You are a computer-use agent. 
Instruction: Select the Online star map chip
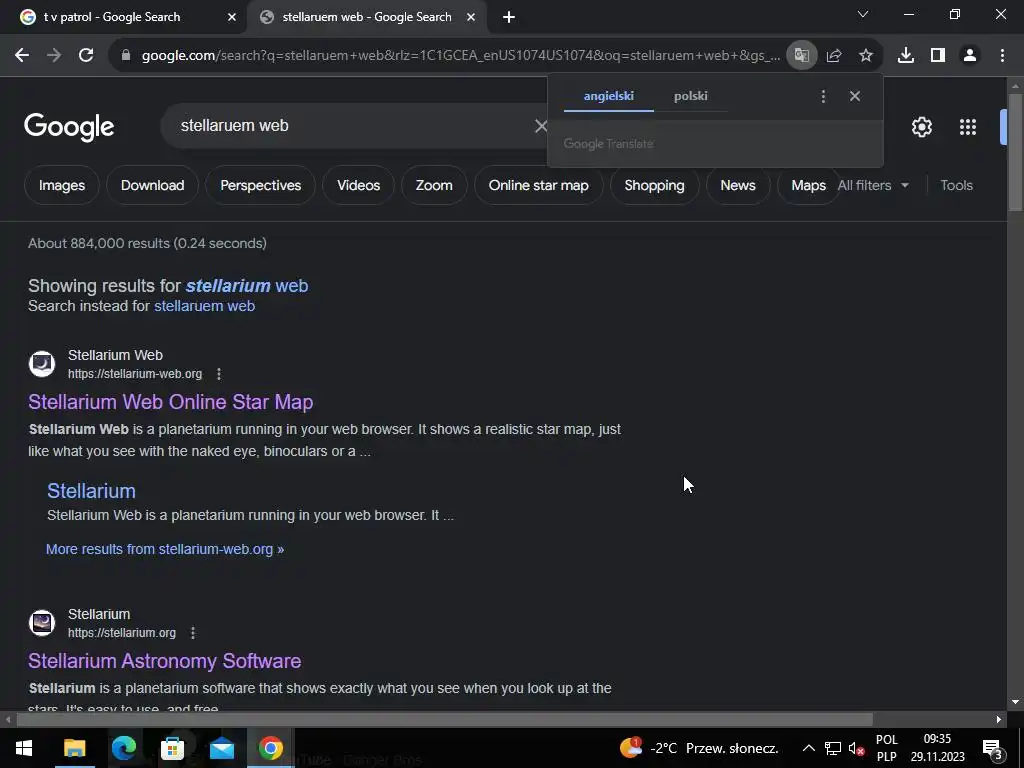pos(538,185)
